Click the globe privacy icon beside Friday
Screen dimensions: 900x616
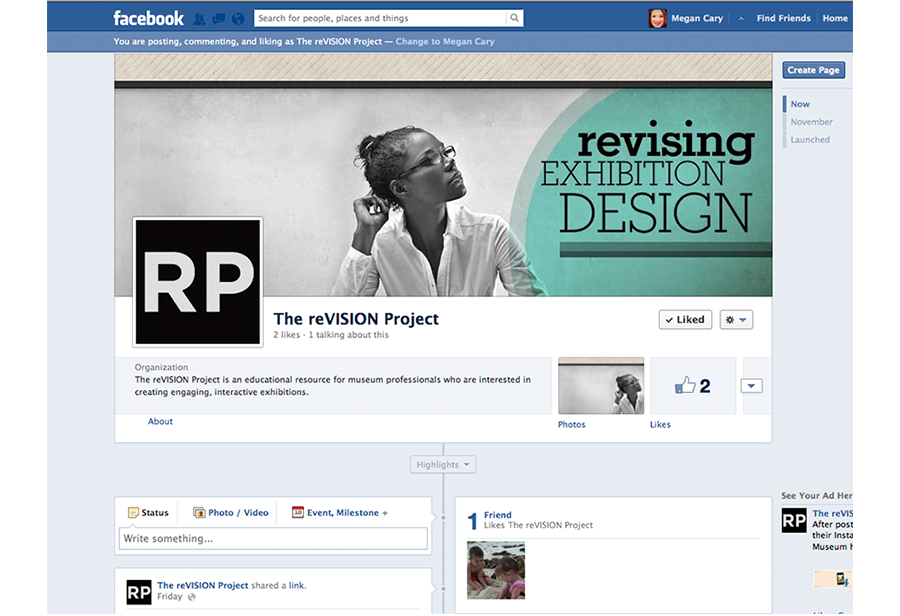click(191, 597)
